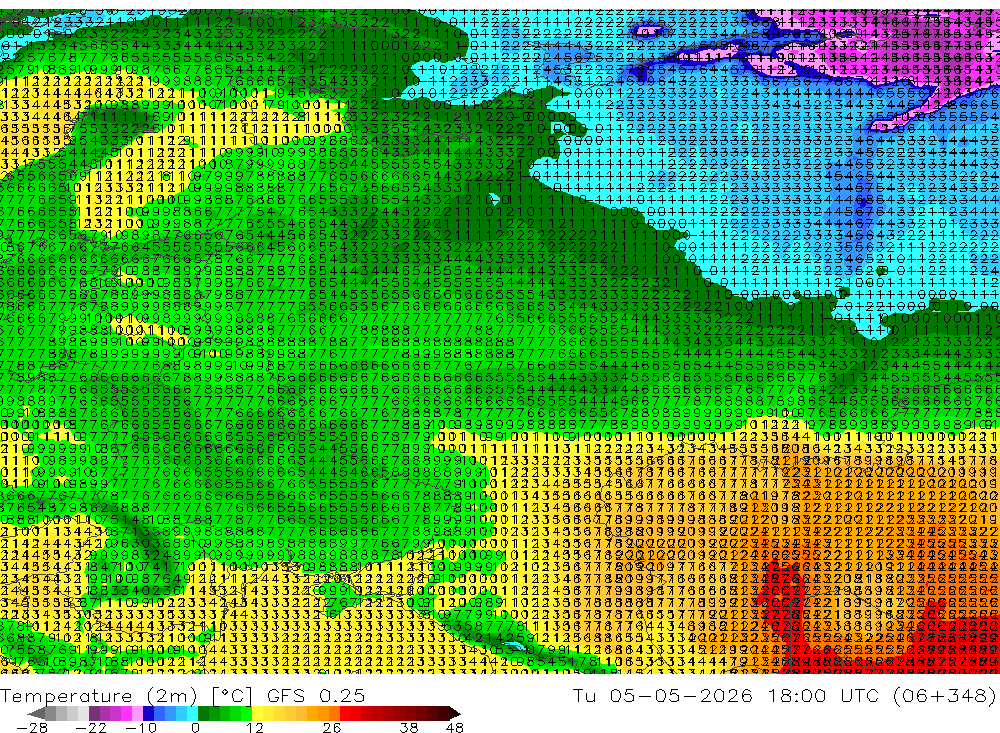Click the '38' colorbar label
1000x733 pixels.
click(x=408, y=727)
